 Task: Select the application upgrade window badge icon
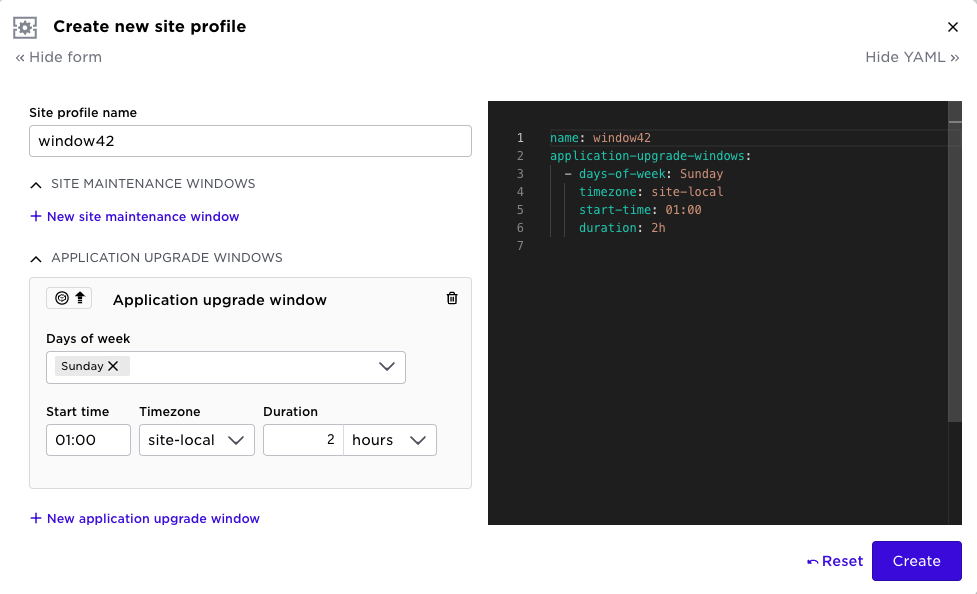pos(62,297)
